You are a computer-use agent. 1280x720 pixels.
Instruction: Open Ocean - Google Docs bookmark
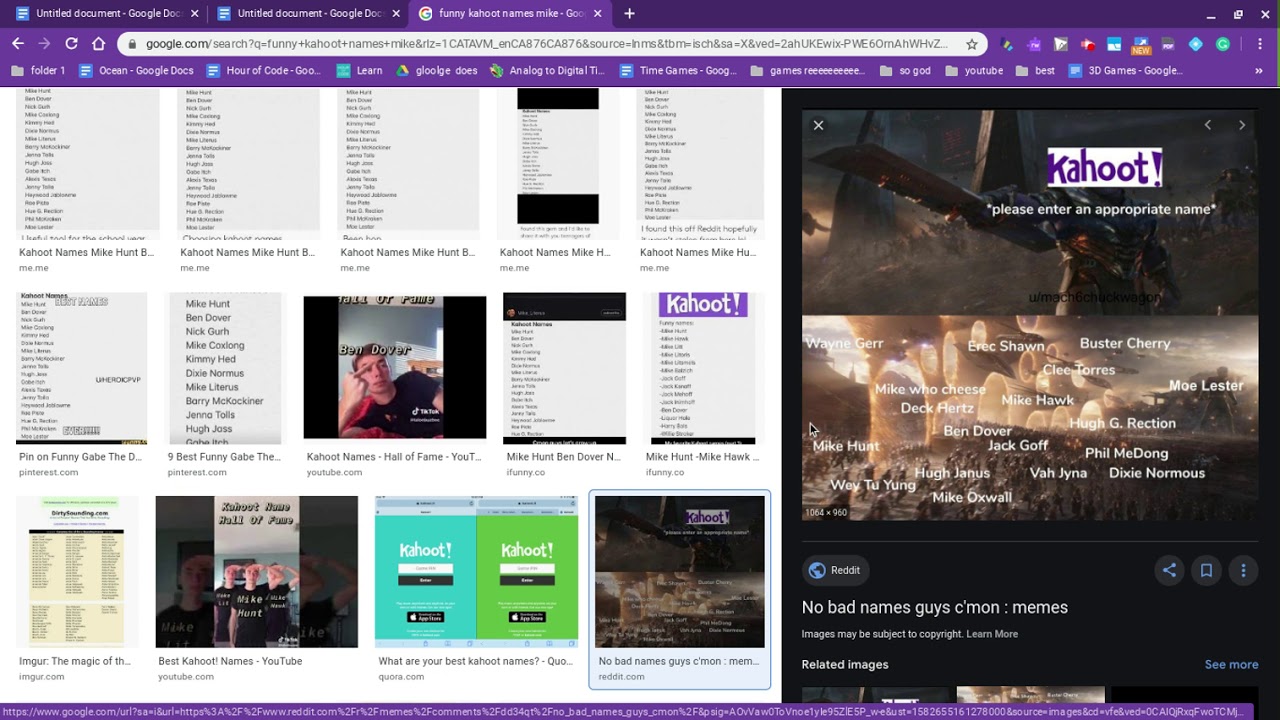tap(136, 71)
